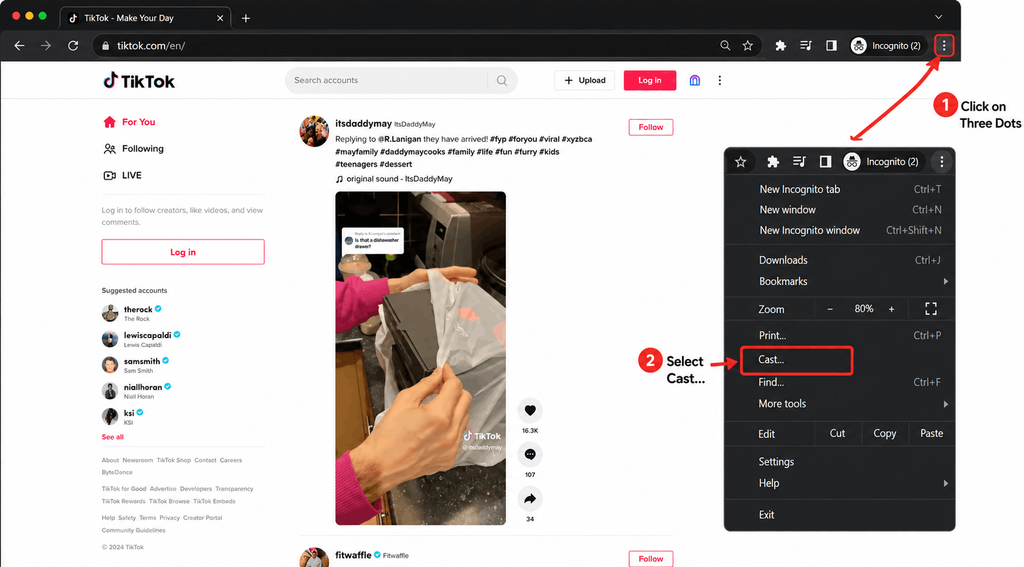Click the #fyp hashtag
This screenshot has width=1024, height=567.
click(x=498, y=139)
